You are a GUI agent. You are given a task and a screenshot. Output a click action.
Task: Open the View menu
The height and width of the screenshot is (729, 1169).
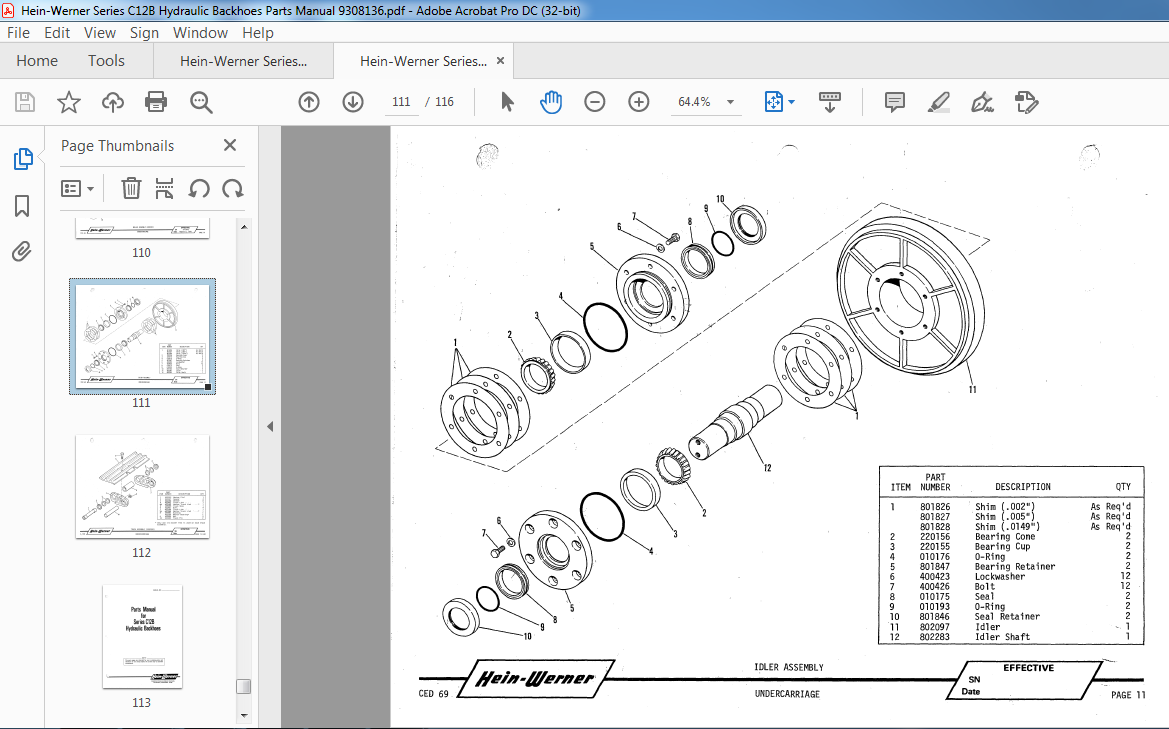99,33
